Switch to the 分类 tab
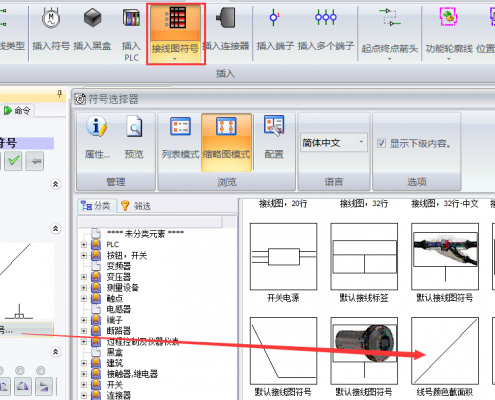 click(96, 206)
